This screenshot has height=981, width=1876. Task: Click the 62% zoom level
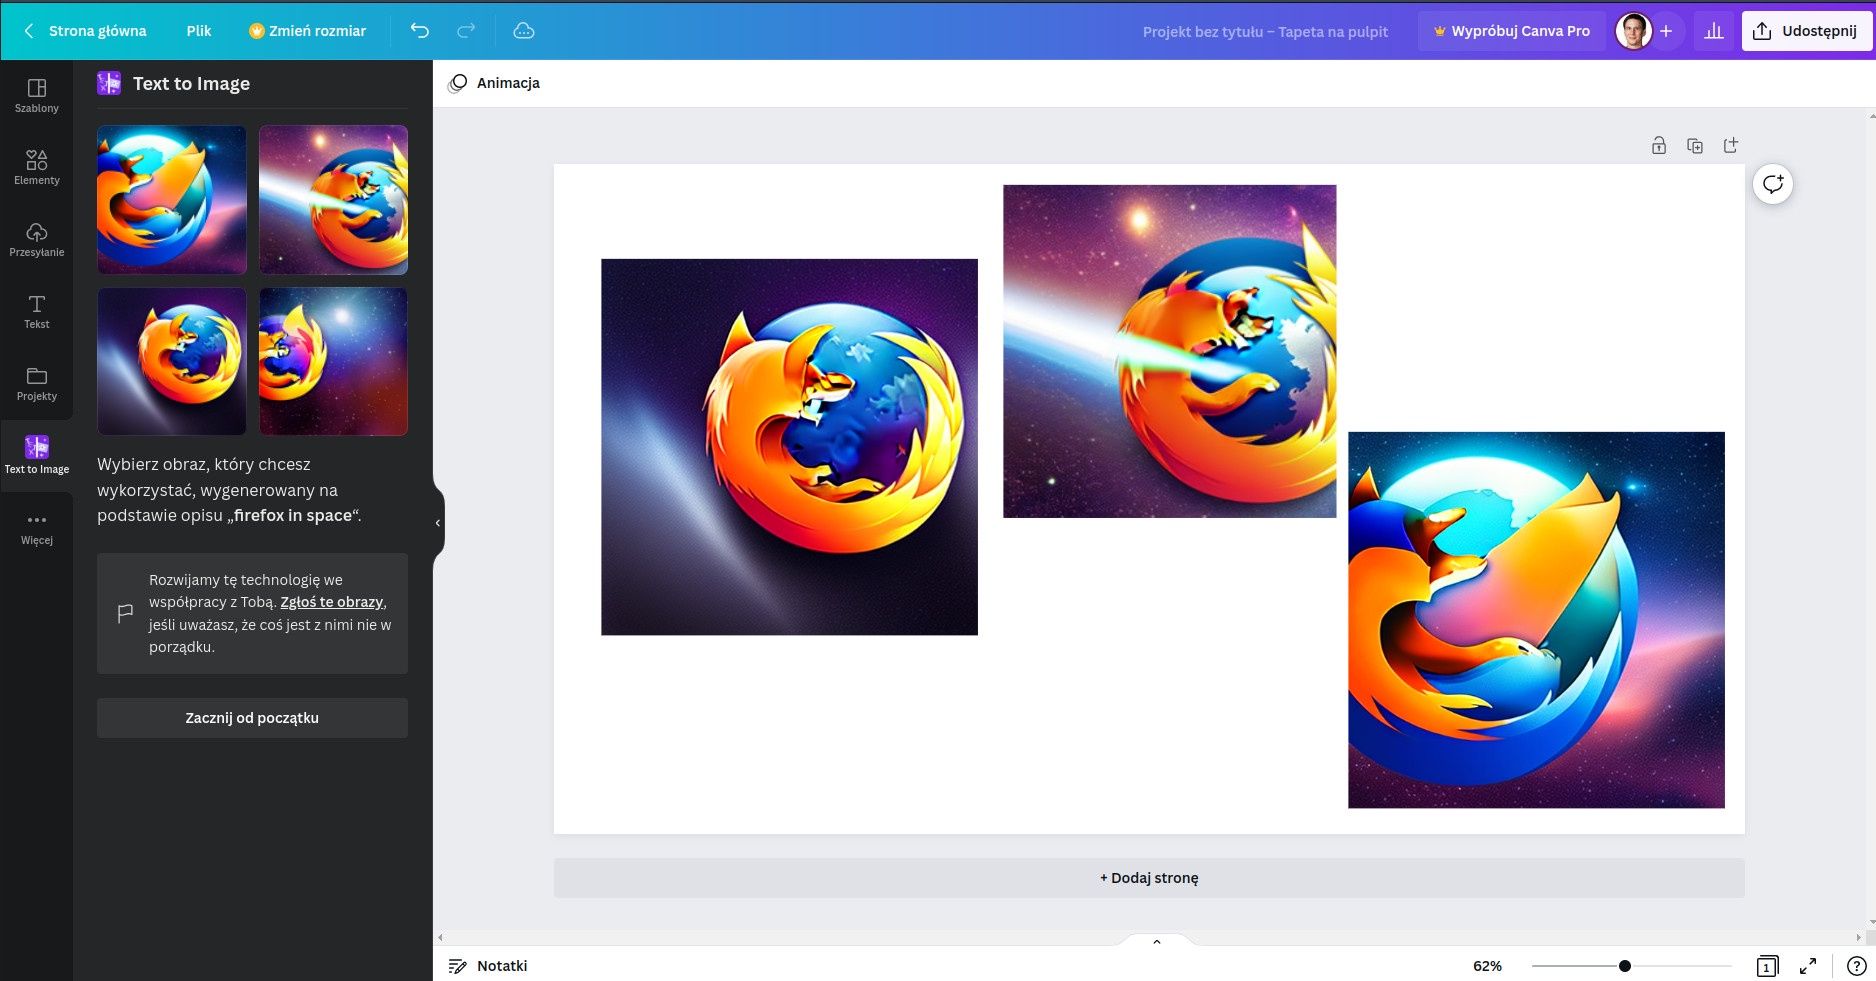coord(1487,966)
